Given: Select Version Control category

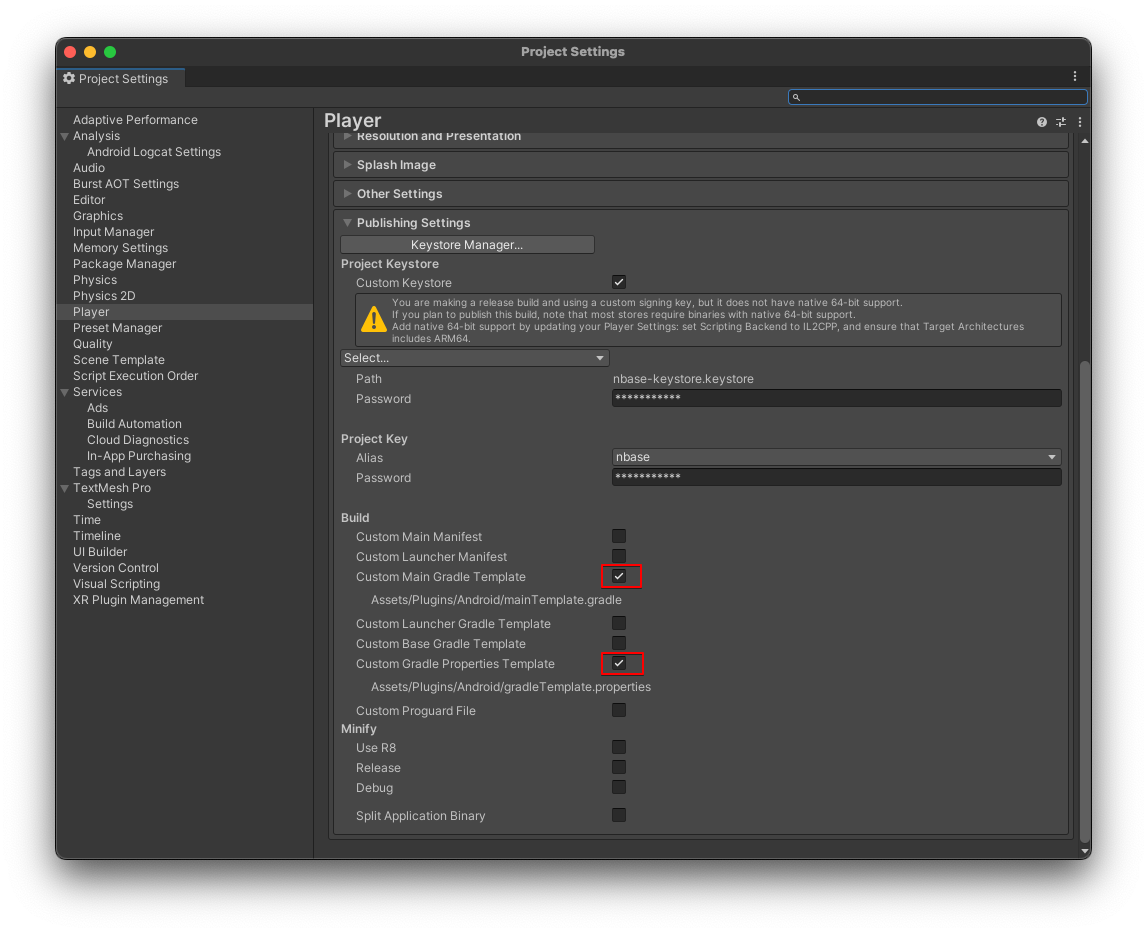Looking at the screenshot, I should [x=116, y=568].
